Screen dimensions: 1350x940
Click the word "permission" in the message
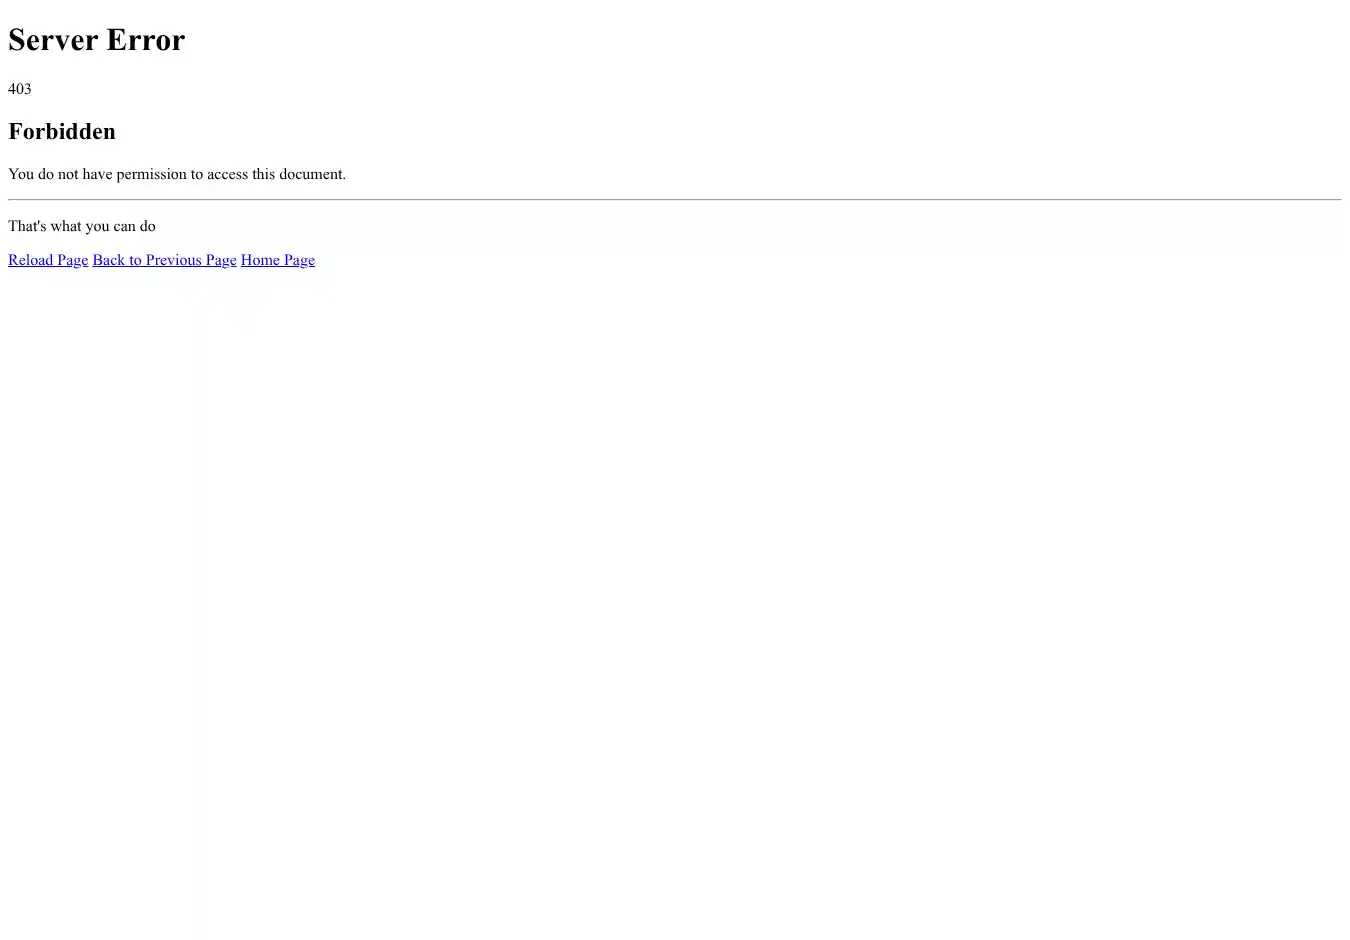pos(151,174)
